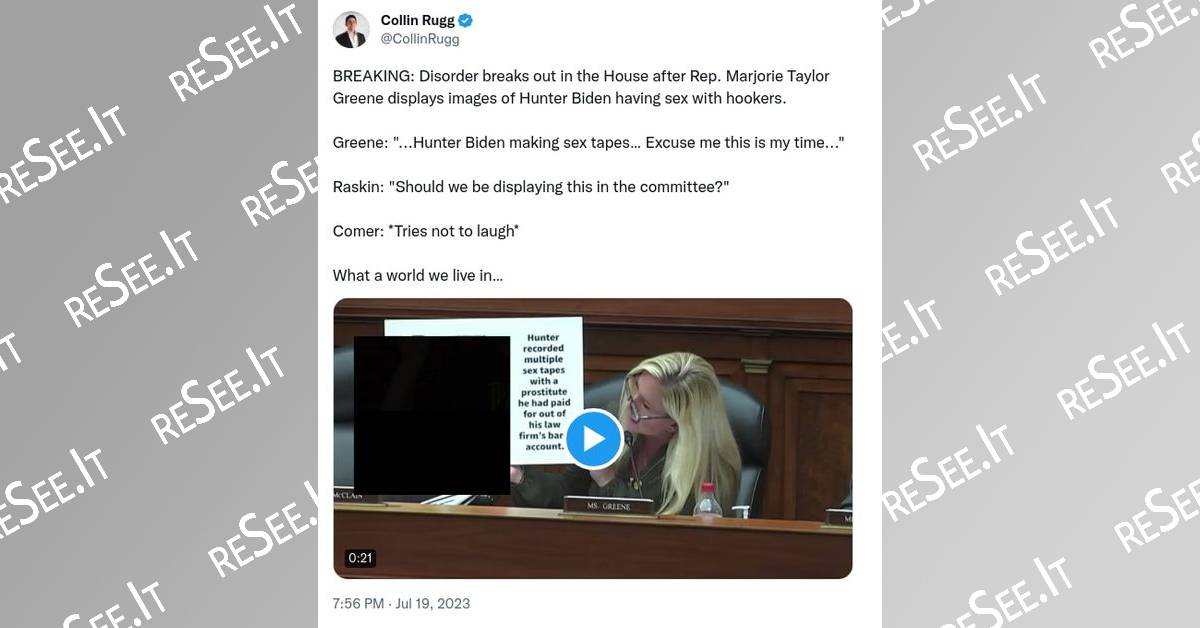Image resolution: width=1200 pixels, height=628 pixels.
Task: Click the BREAKING headline sentence in the tweet
Action: click(x=581, y=87)
